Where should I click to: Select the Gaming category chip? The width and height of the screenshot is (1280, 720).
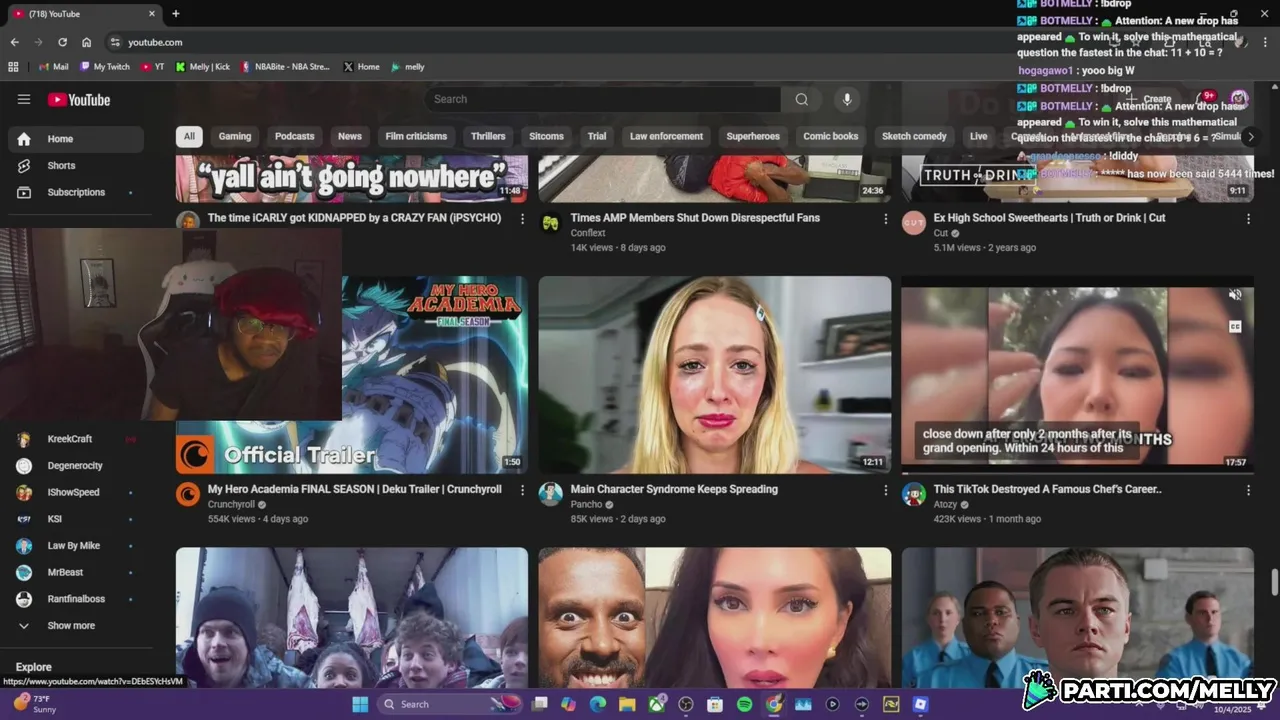click(235, 136)
